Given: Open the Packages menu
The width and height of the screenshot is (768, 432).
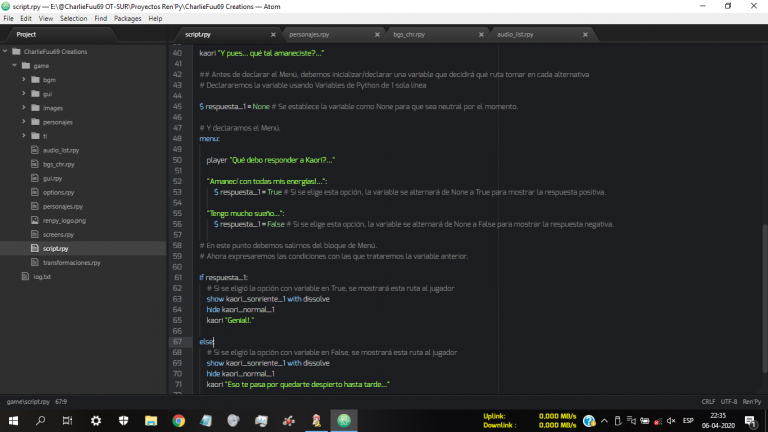Looking at the screenshot, I should tap(127, 18).
